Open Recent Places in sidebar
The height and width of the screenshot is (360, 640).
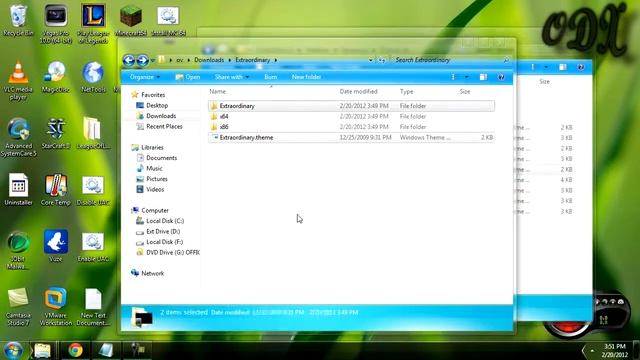[x=159, y=127]
